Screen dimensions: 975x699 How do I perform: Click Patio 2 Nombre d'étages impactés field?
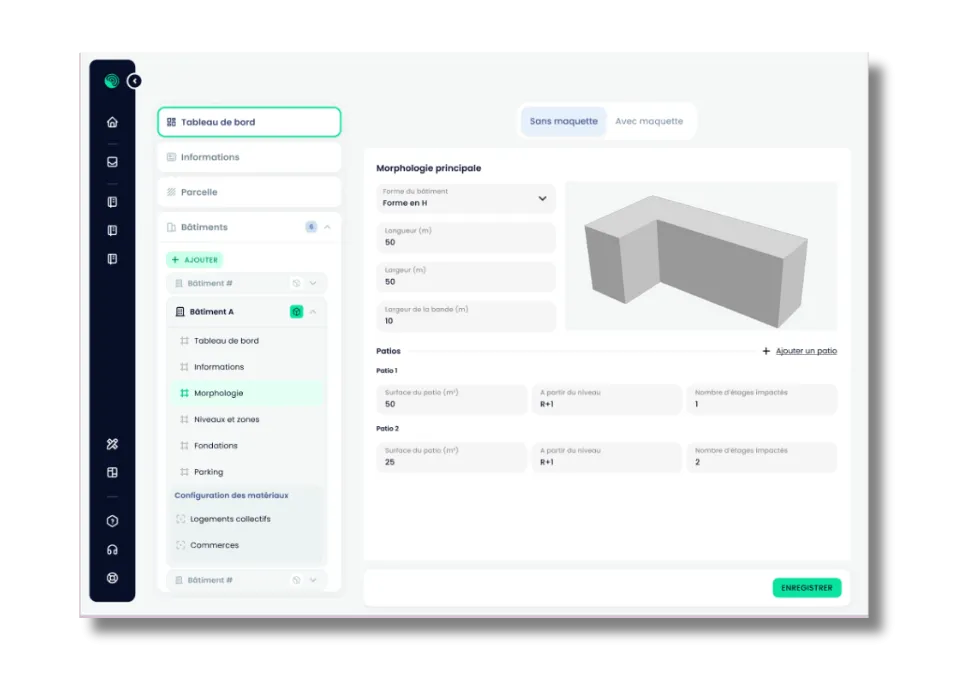[762, 456]
